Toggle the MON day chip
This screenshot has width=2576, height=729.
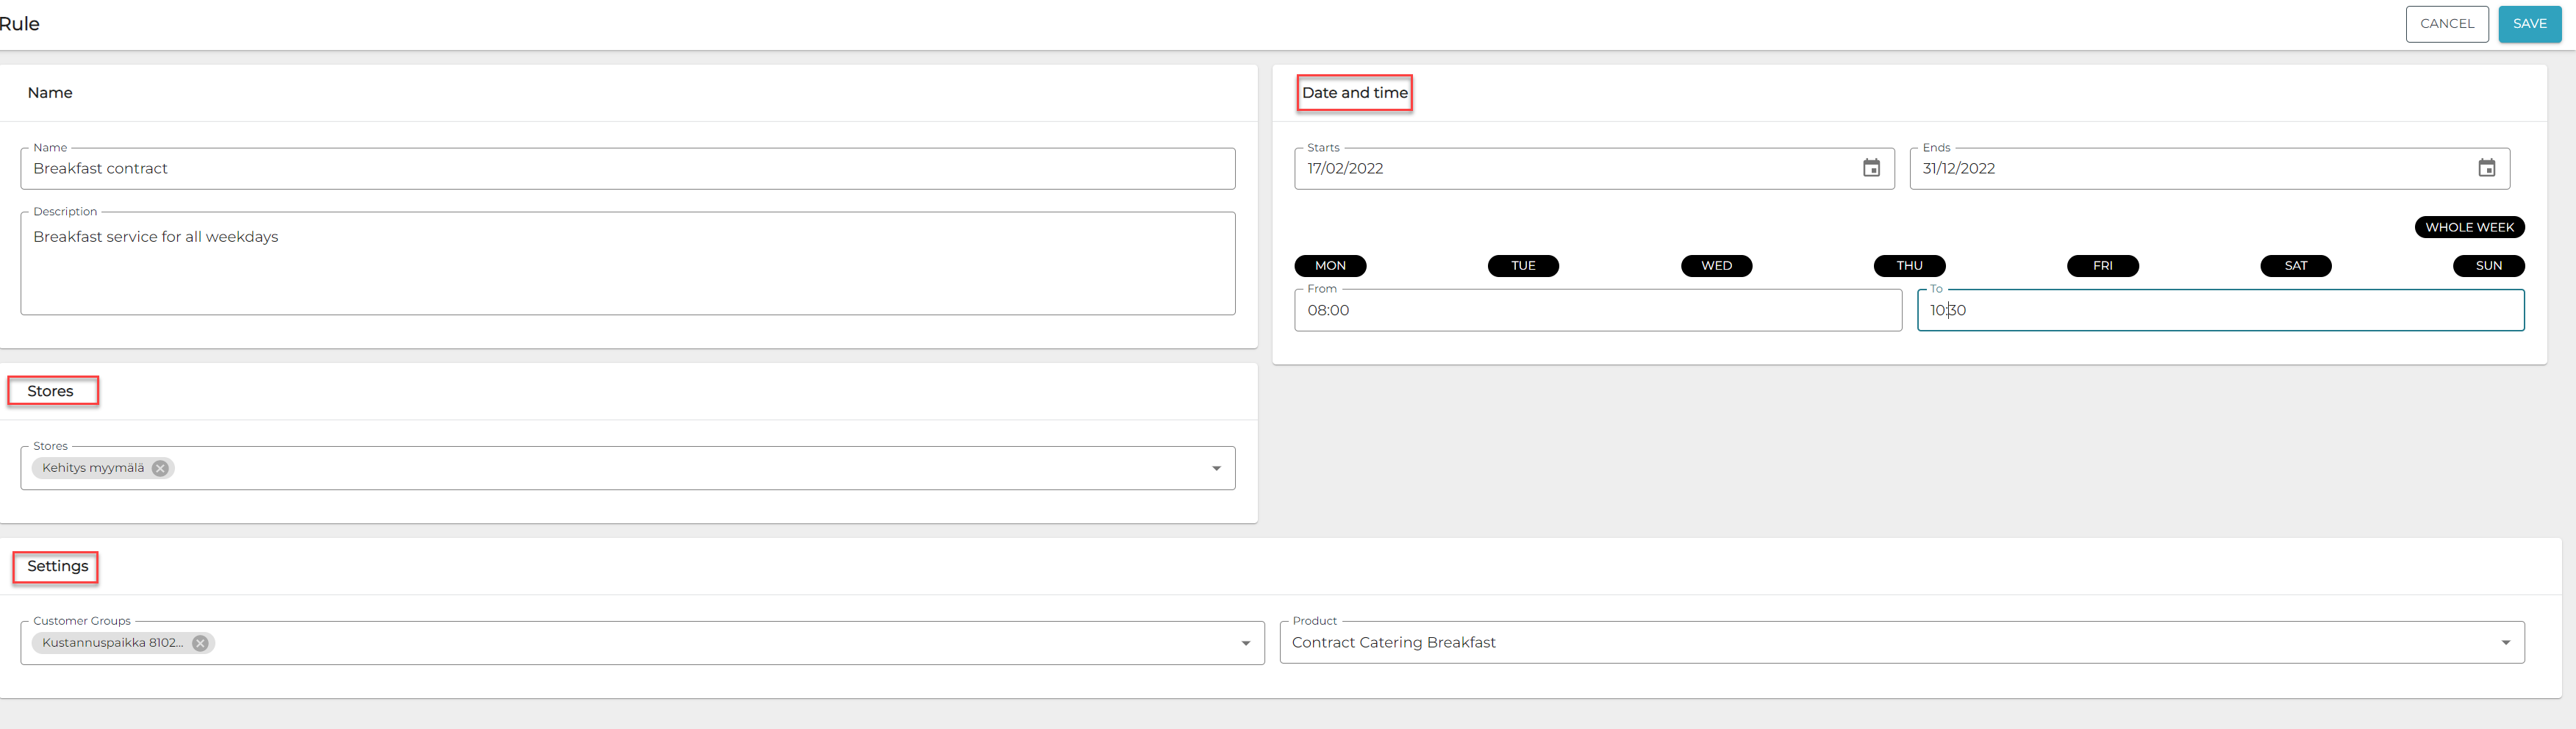(x=1330, y=266)
